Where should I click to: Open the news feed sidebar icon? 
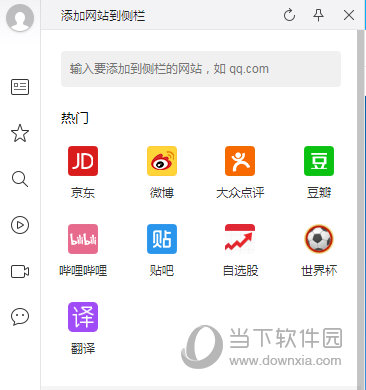tap(20, 87)
